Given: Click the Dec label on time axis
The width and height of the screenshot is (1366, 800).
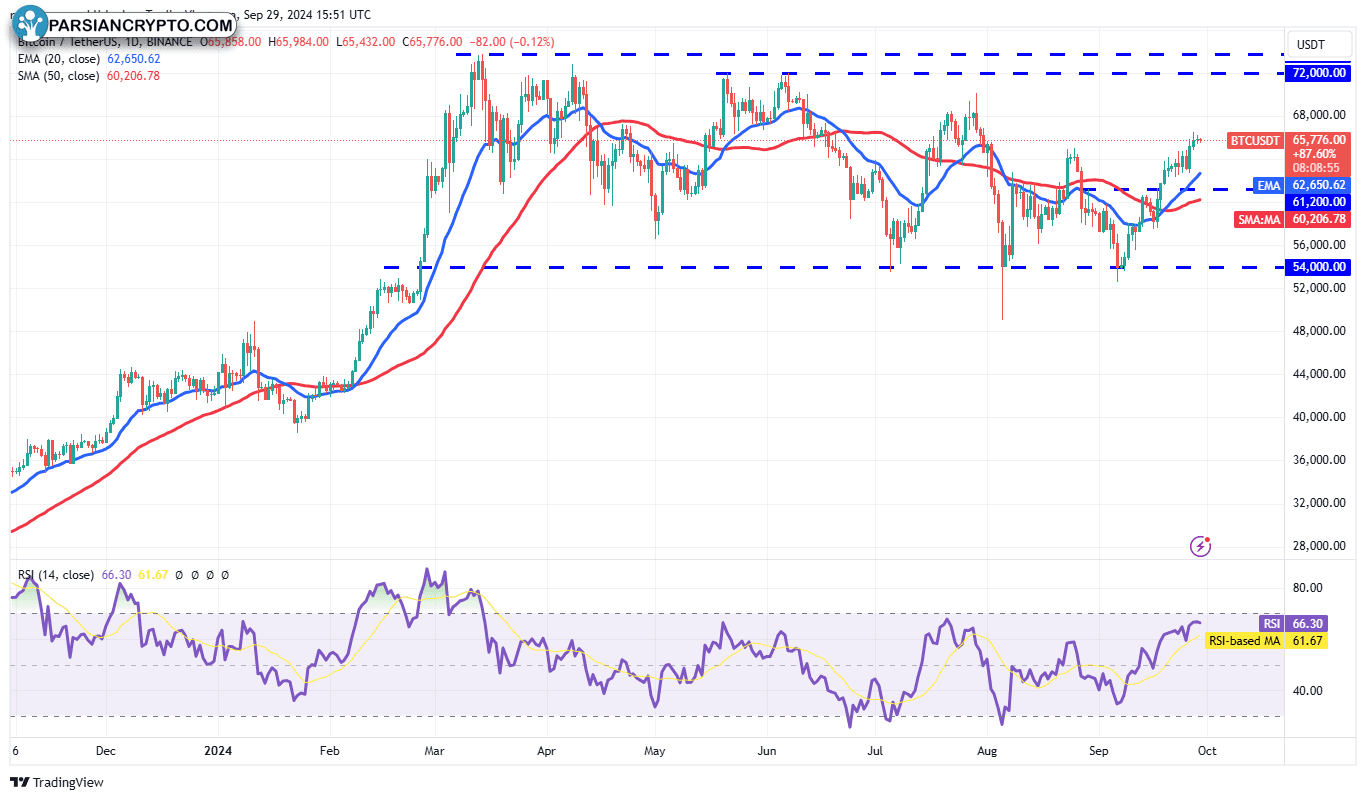Looking at the screenshot, I should point(107,749).
